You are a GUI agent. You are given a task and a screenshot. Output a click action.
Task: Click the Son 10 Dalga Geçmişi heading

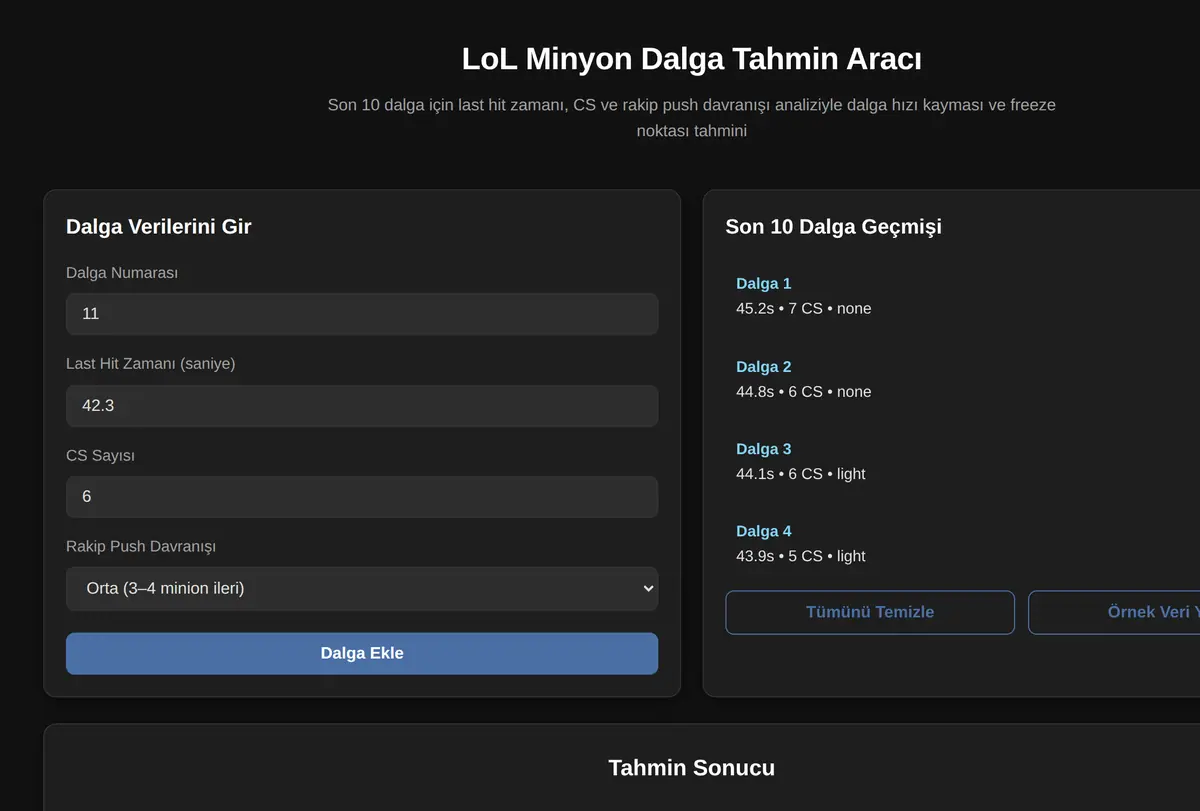[x=834, y=227]
